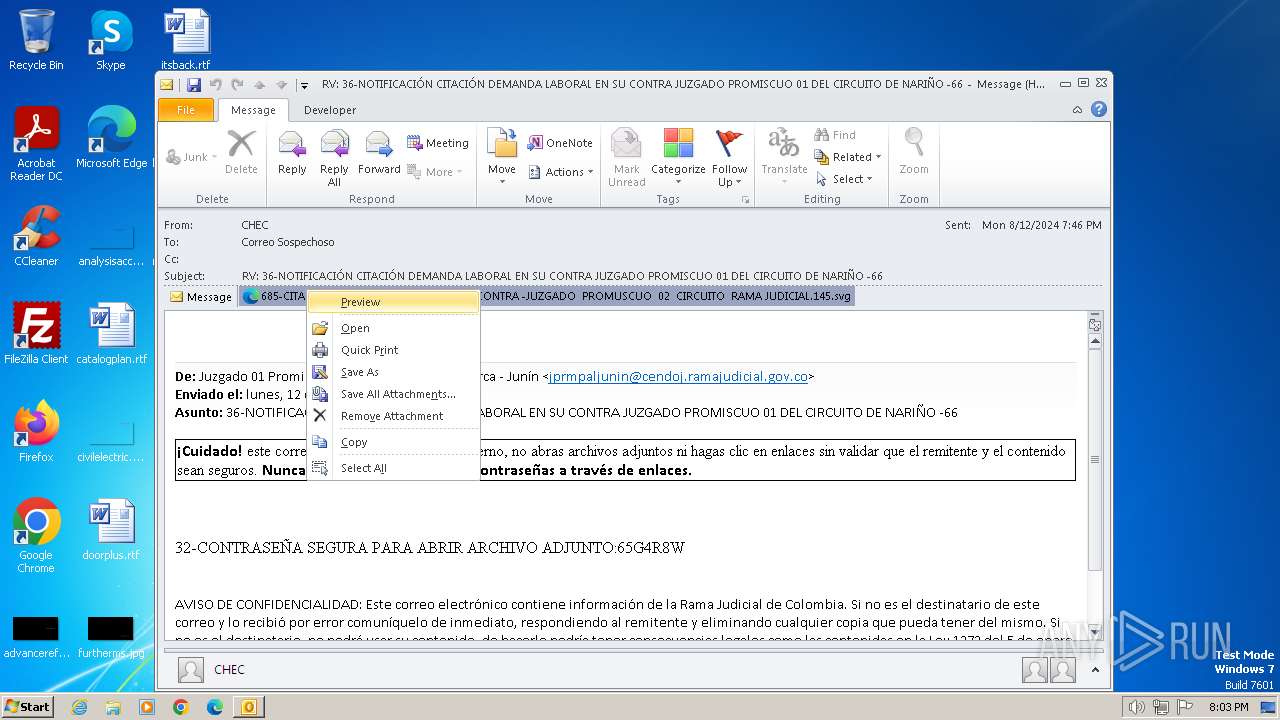
Task: Open Internet Explorer from taskbar
Action: [79, 707]
